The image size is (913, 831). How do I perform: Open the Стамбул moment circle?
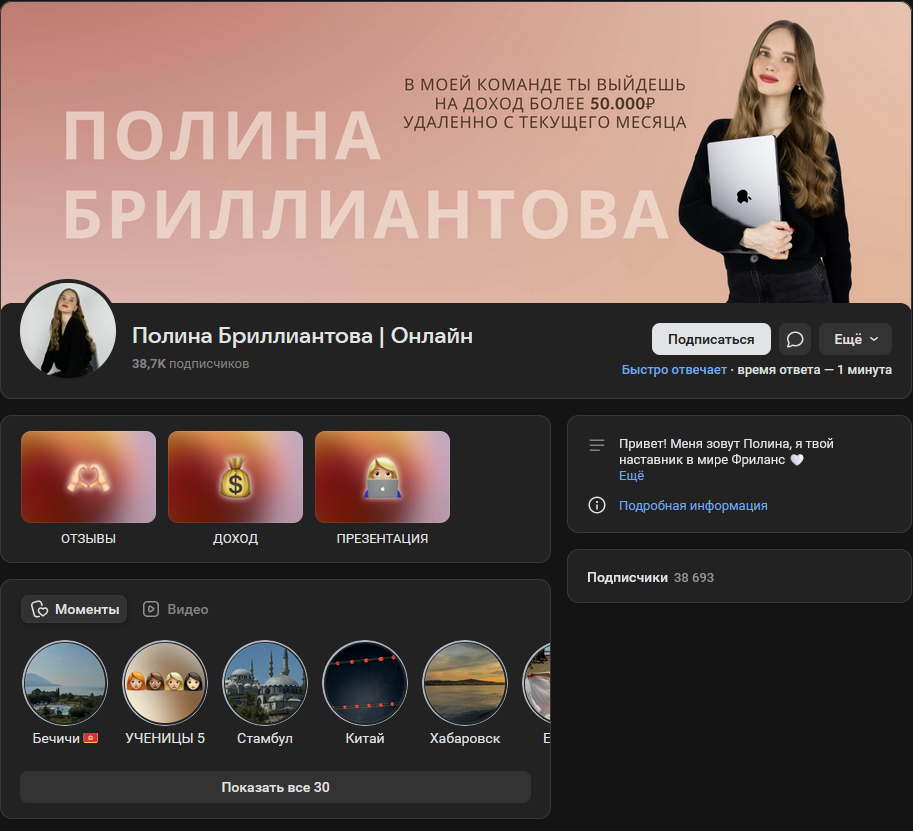click(265, 683)
